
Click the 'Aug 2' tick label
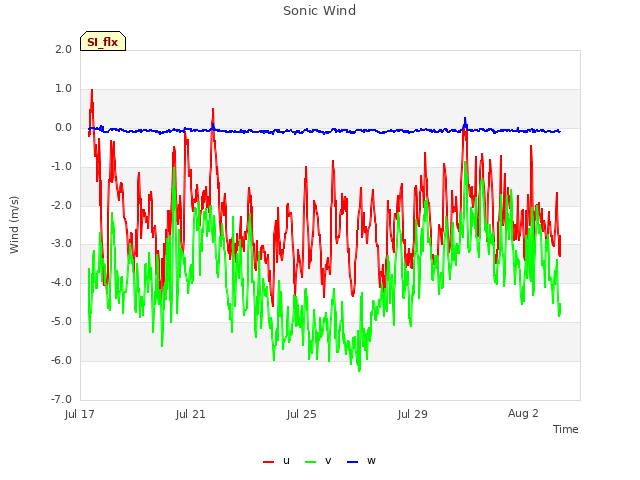tap(523, 413)
